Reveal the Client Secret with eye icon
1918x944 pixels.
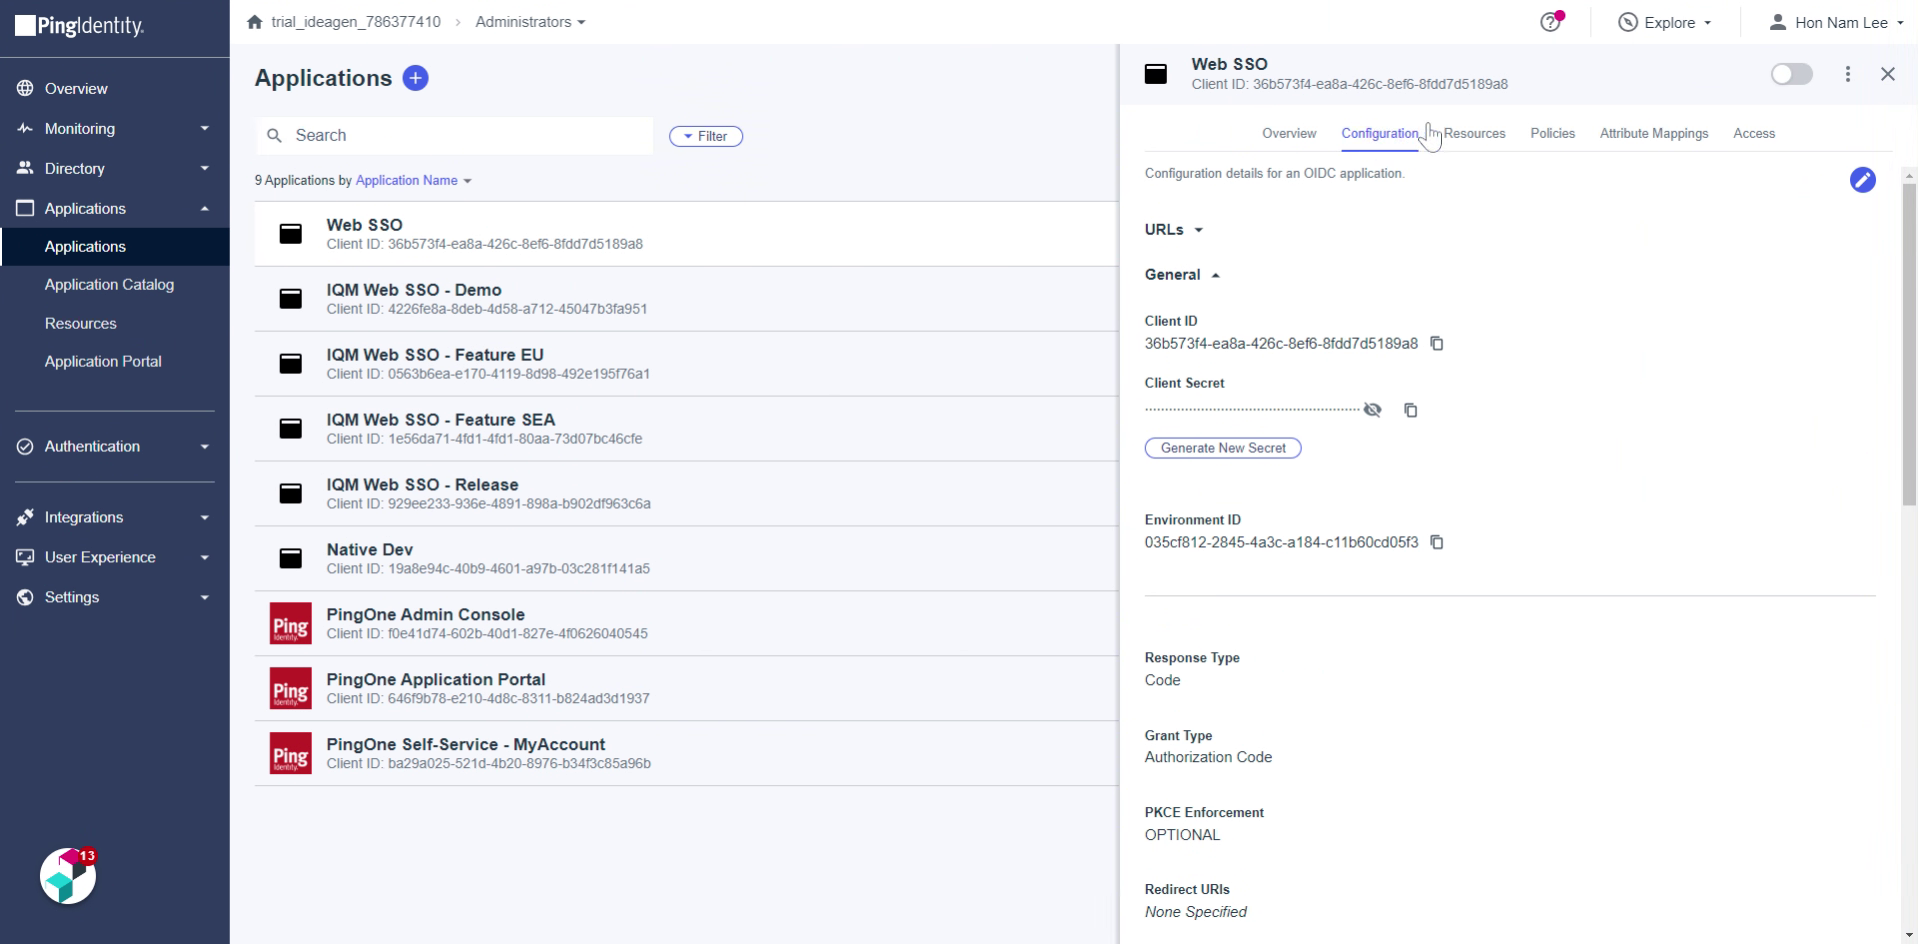pos(1373,410)
